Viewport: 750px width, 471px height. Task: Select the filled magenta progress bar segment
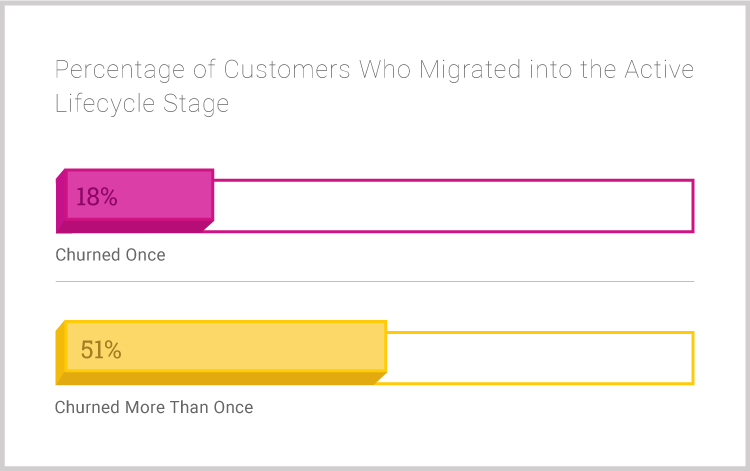[135, 201]
